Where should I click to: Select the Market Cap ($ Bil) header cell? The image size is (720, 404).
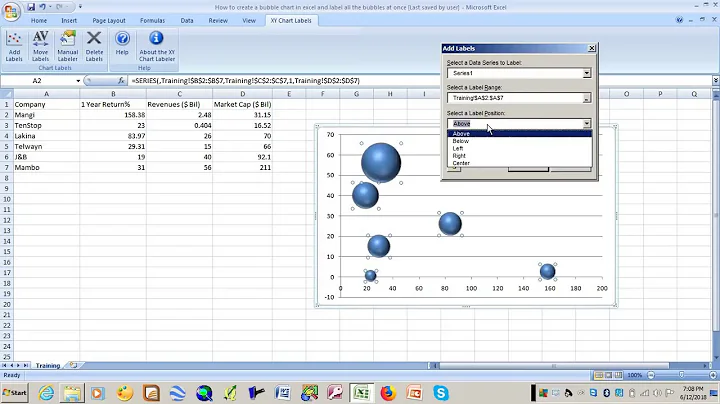[x=242, y=104]
